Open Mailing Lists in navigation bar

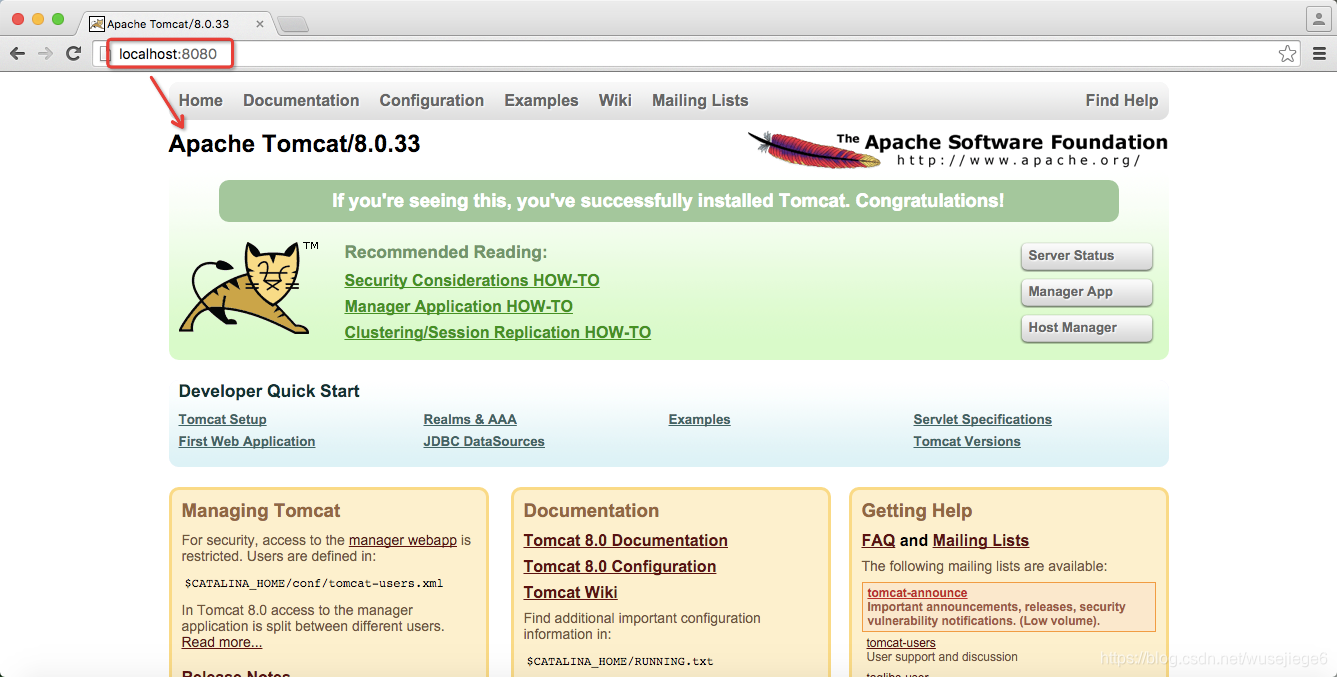(x=700, y=100)
